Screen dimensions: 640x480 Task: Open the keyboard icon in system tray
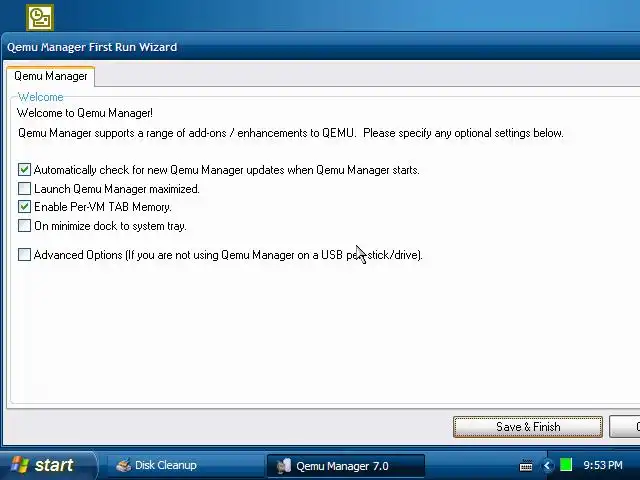coord(526,465)
